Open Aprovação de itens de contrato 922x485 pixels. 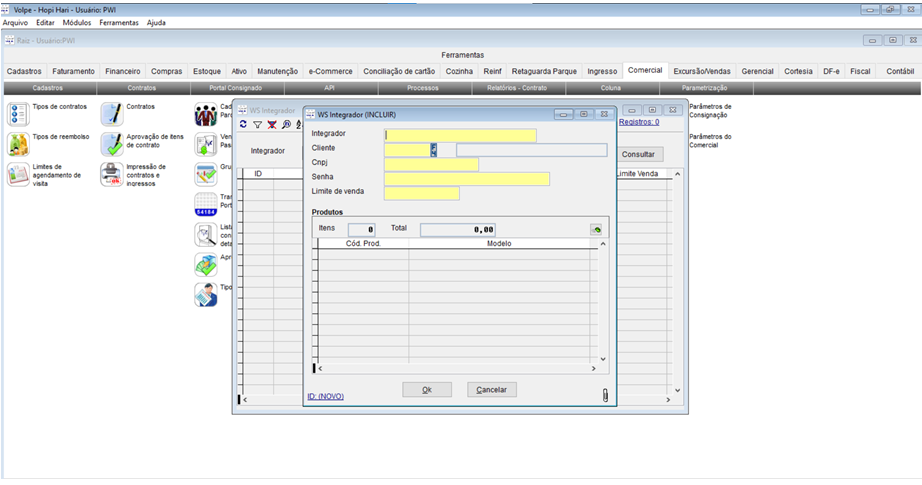111,144
